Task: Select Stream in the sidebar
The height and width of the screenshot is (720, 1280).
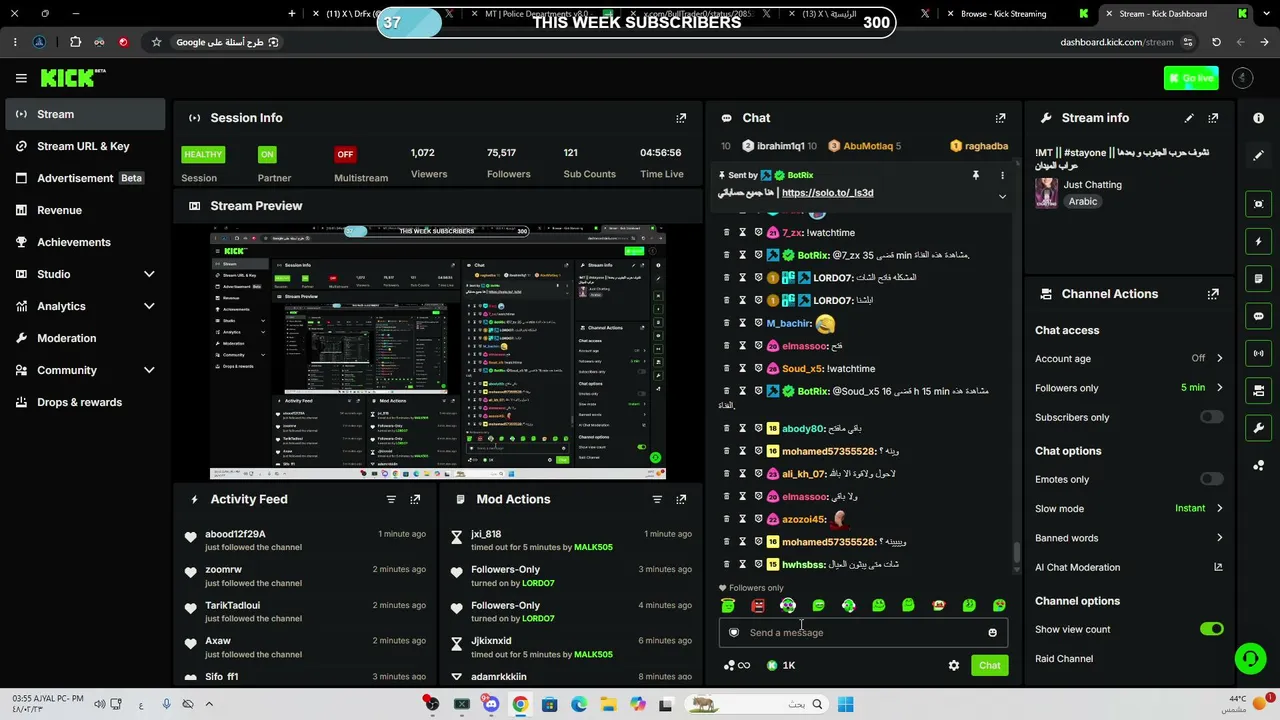Action: [x=85, y=114]
